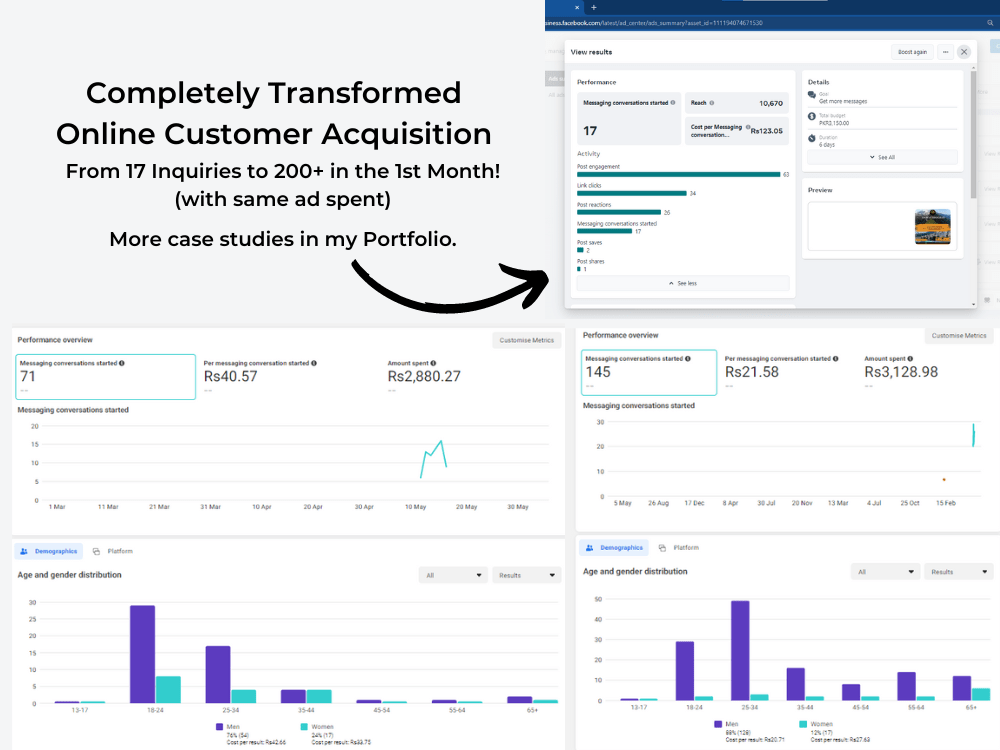Open the ad preview thumbnail image
This screenshot has height=750, width=1000.
932,226
